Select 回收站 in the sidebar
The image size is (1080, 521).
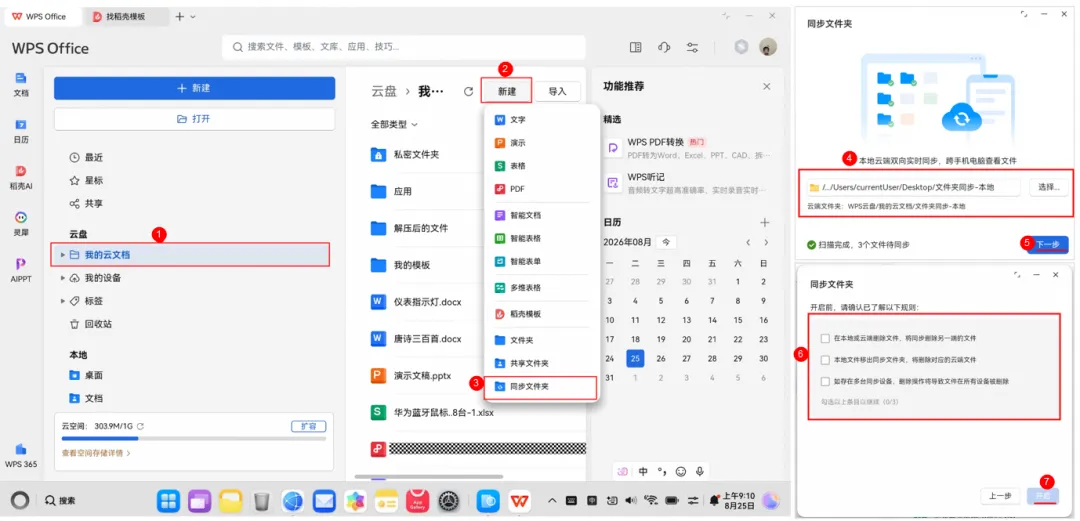(x=90, y=324)
